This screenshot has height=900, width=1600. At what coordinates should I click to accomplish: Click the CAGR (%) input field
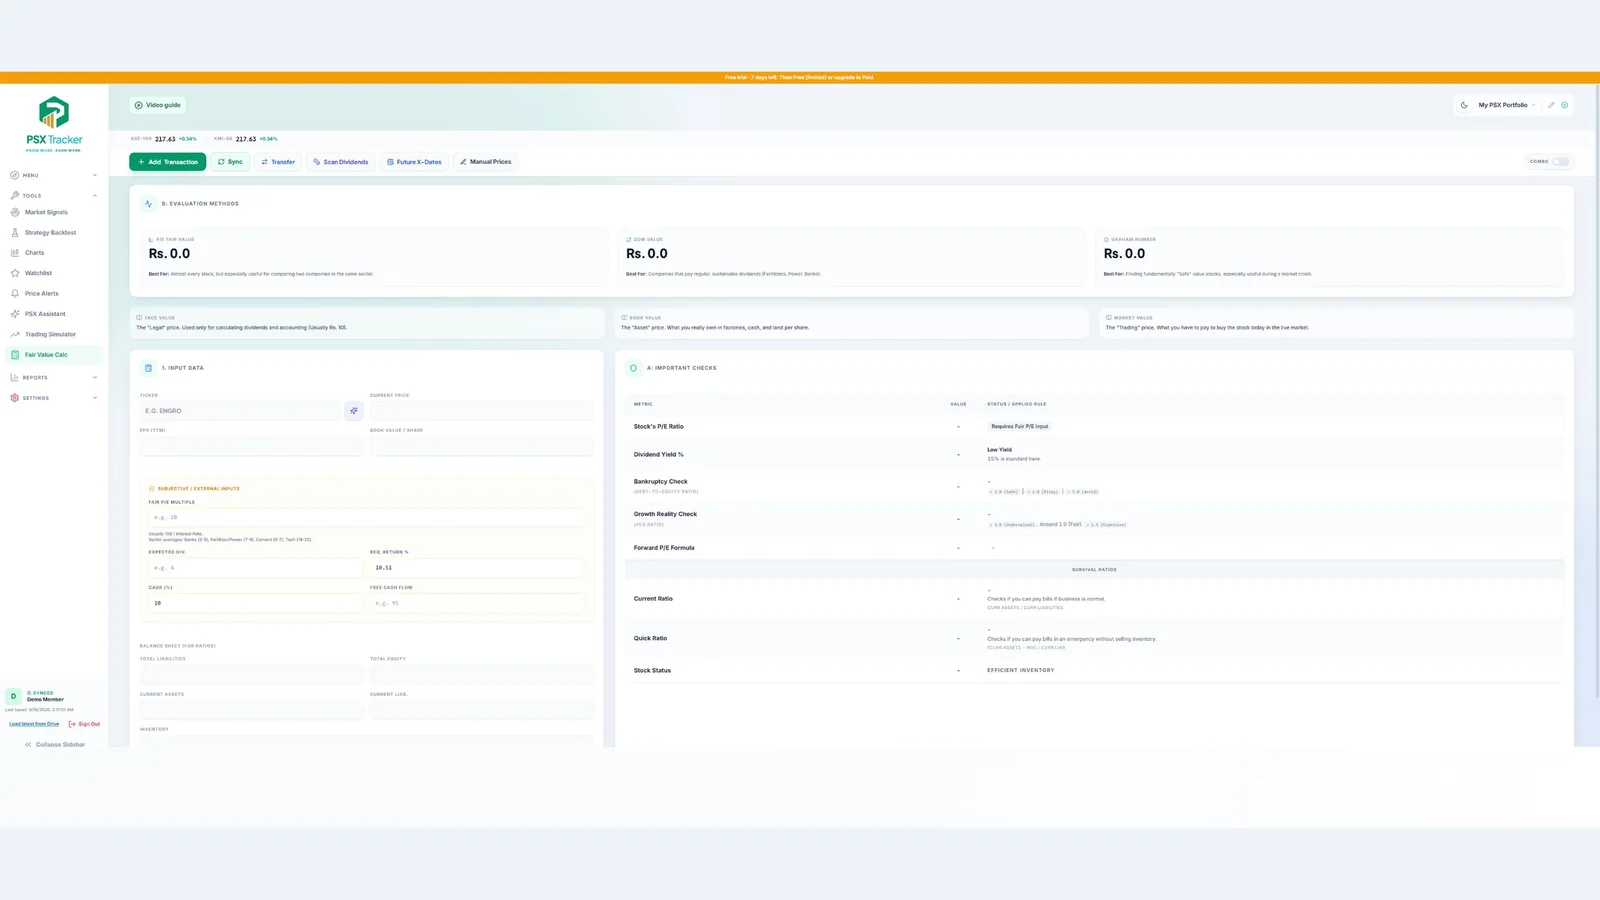256,603
